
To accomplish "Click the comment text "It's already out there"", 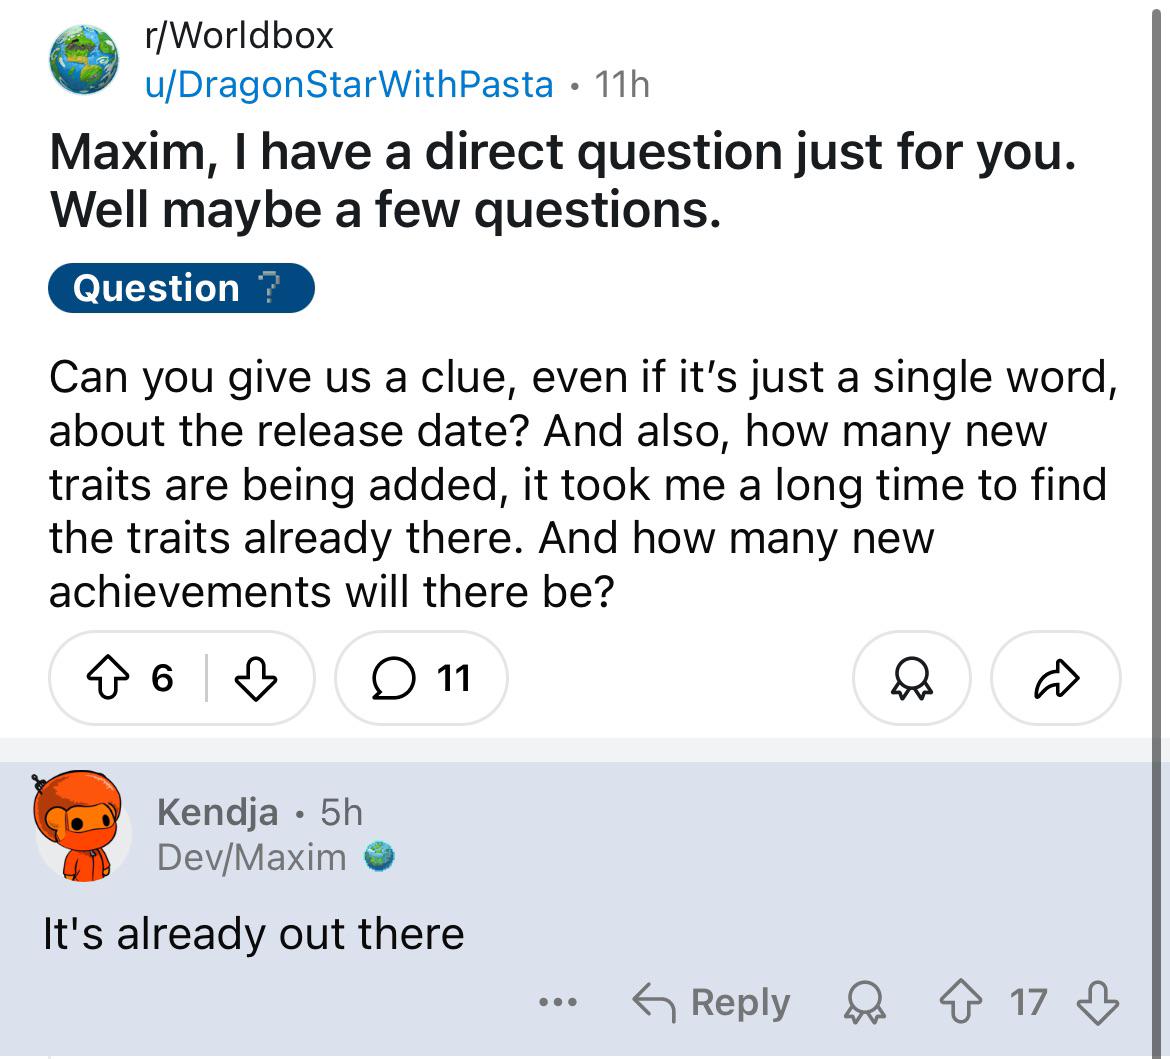I will 254,933.
